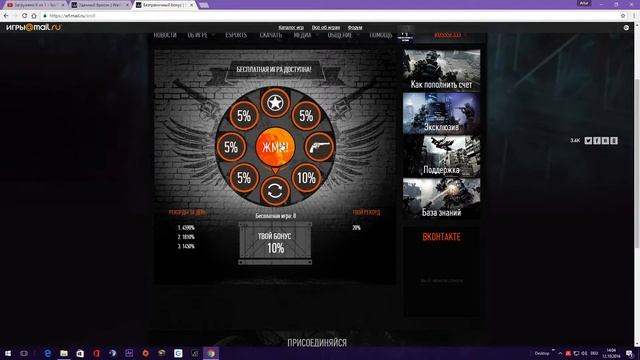This screenshot has width=640, height=360.
Task: Open the ОБЩЕНИЕ menu
Action: click(x=340, y=36)
